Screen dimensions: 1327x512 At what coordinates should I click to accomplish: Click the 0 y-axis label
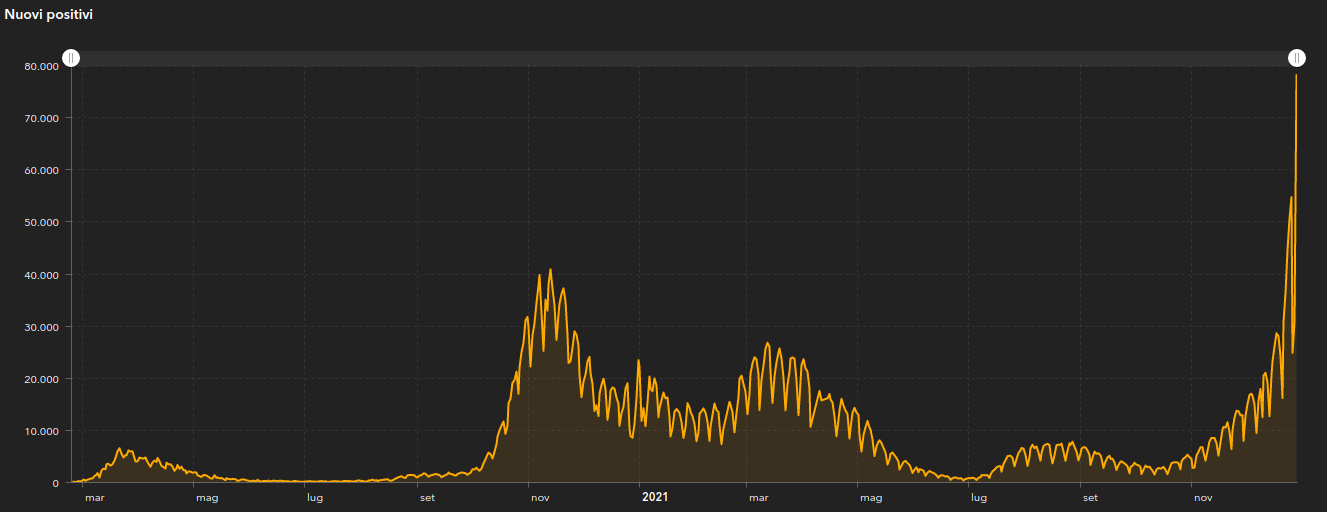coord(56,483)
